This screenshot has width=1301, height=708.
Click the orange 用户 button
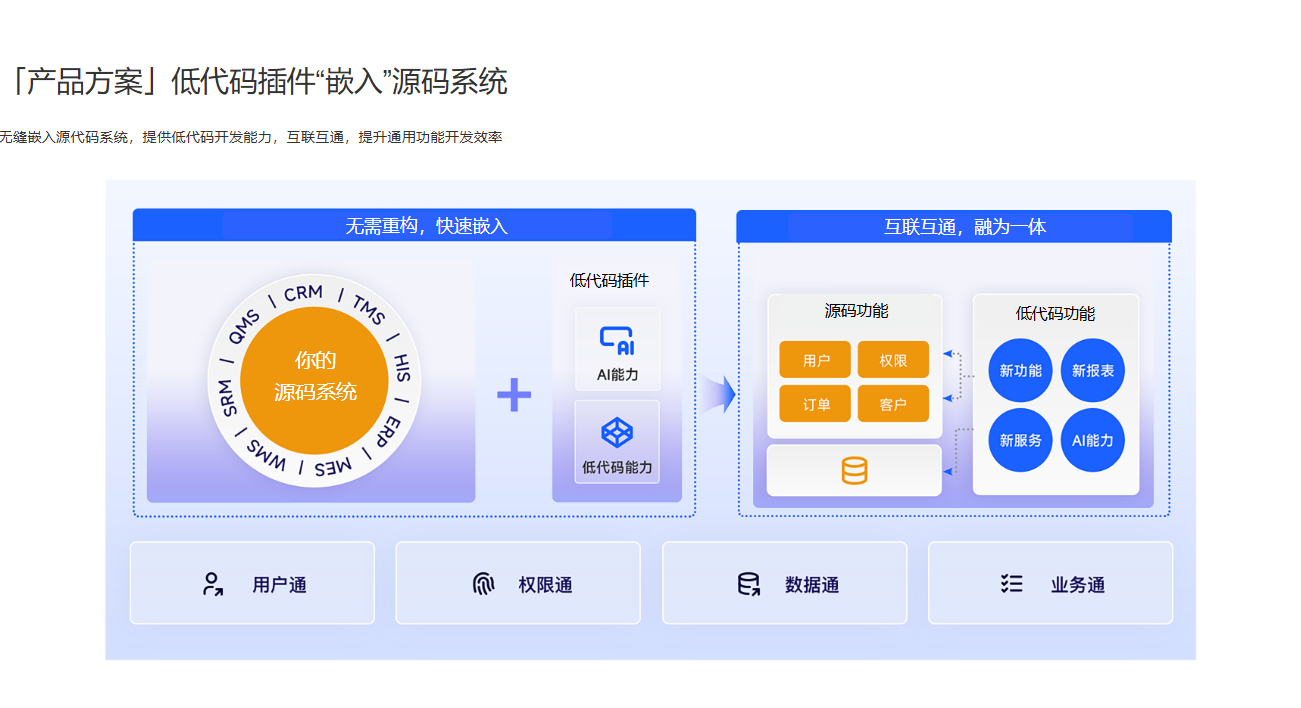point(815,360)
